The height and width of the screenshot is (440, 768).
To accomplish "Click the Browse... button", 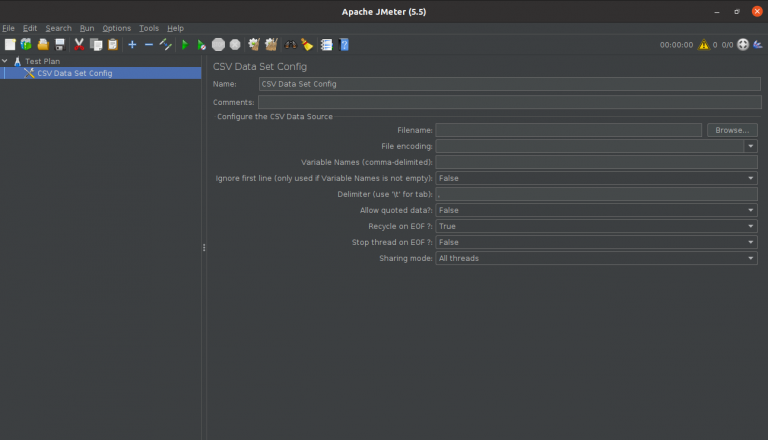I will (732, 130).
